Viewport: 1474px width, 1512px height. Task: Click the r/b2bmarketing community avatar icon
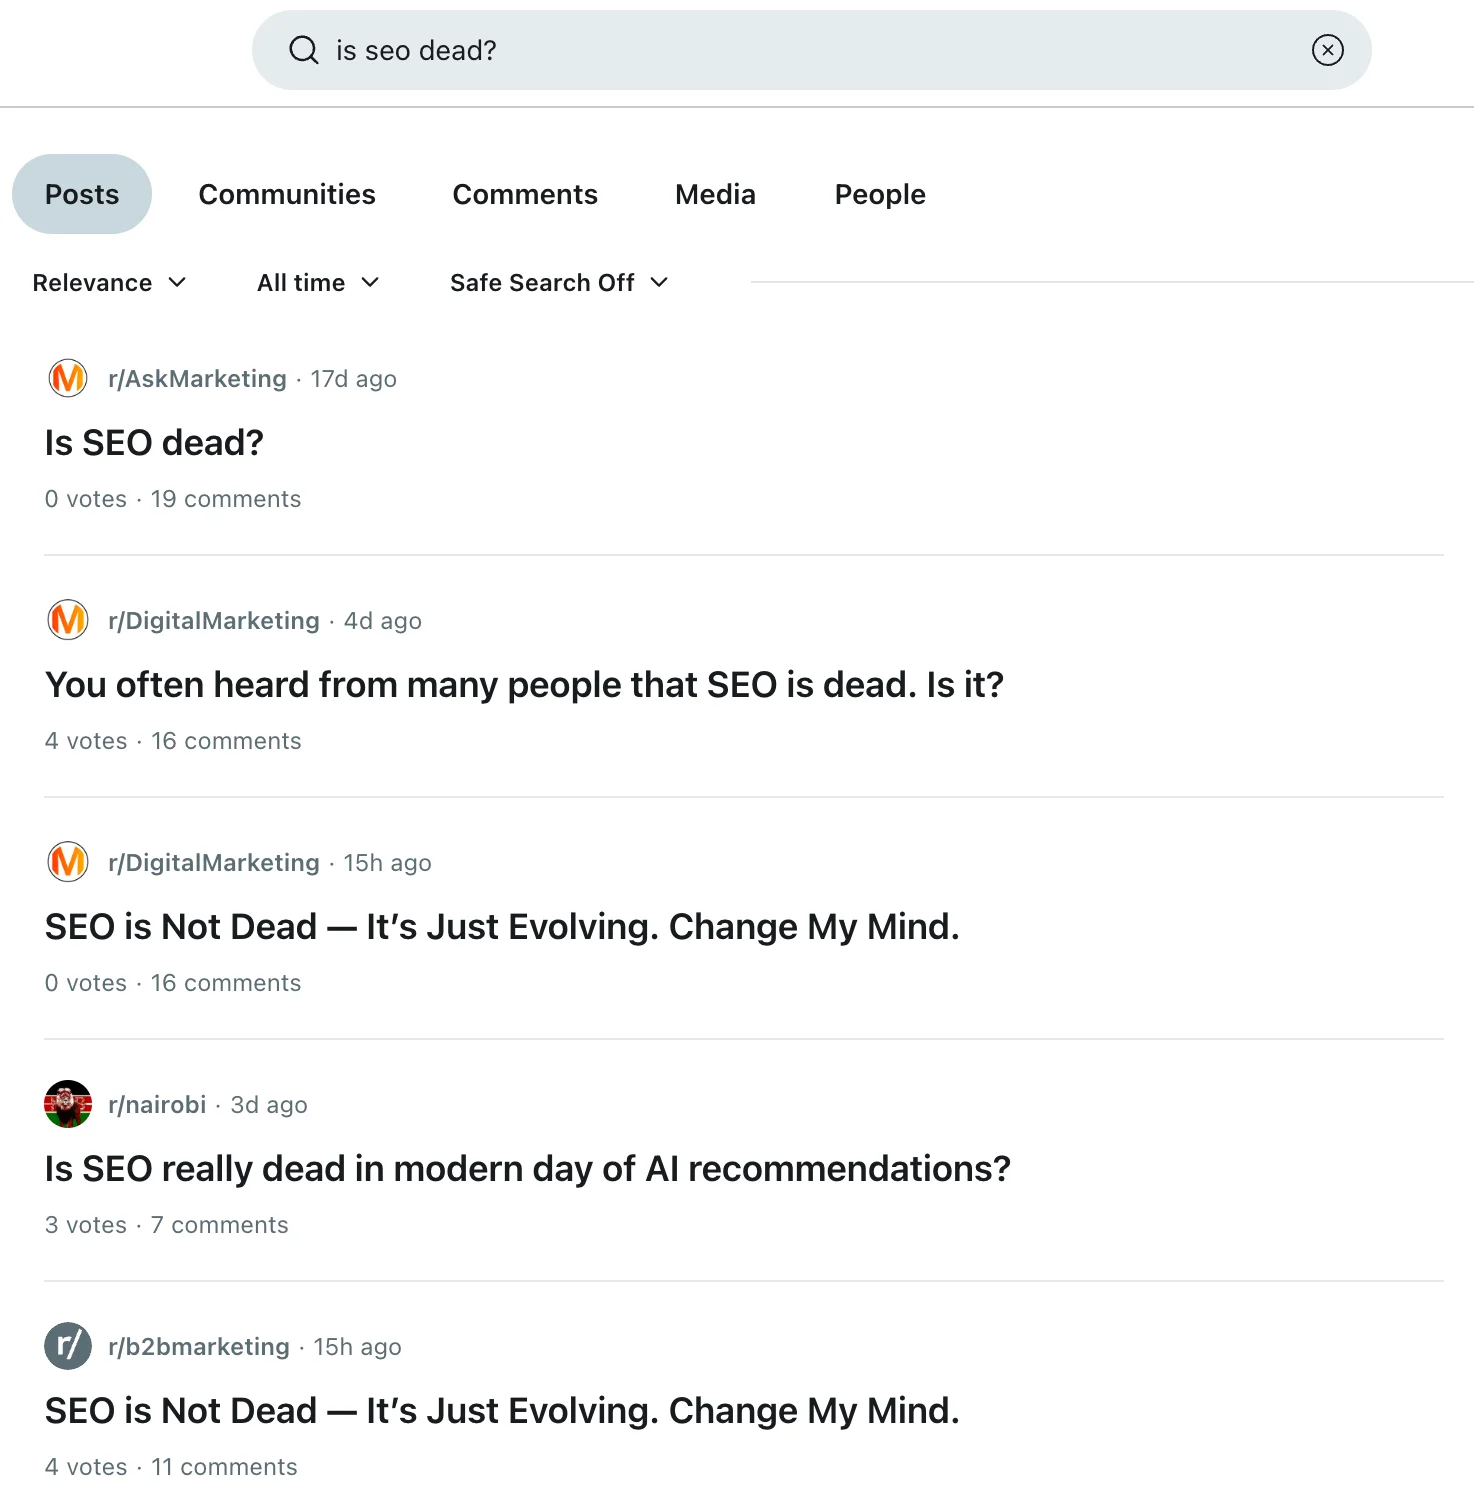(x=68, y=1347)
